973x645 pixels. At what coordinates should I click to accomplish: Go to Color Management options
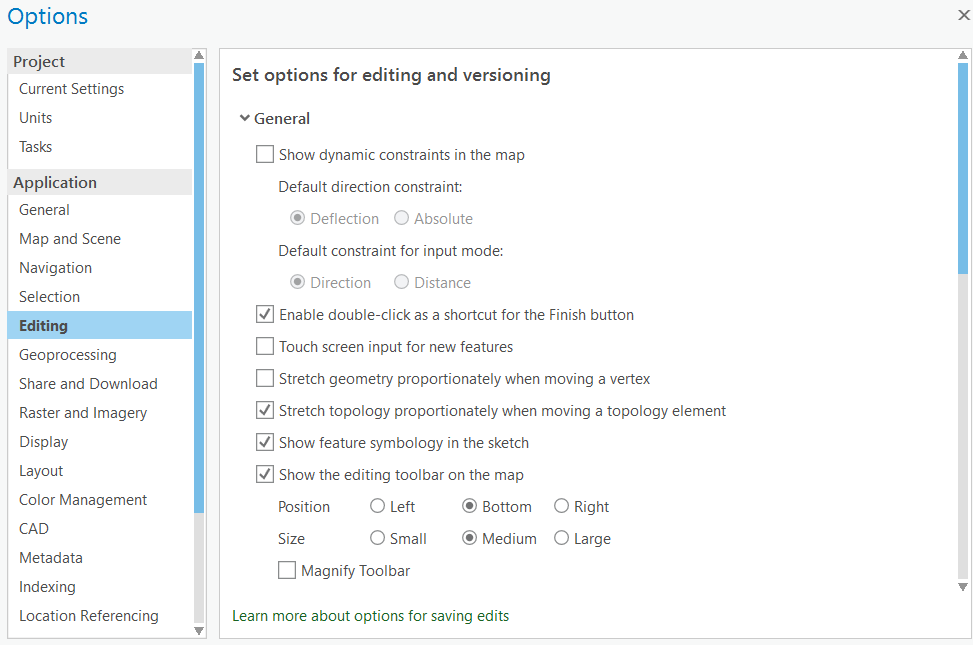tap(83, 500)
